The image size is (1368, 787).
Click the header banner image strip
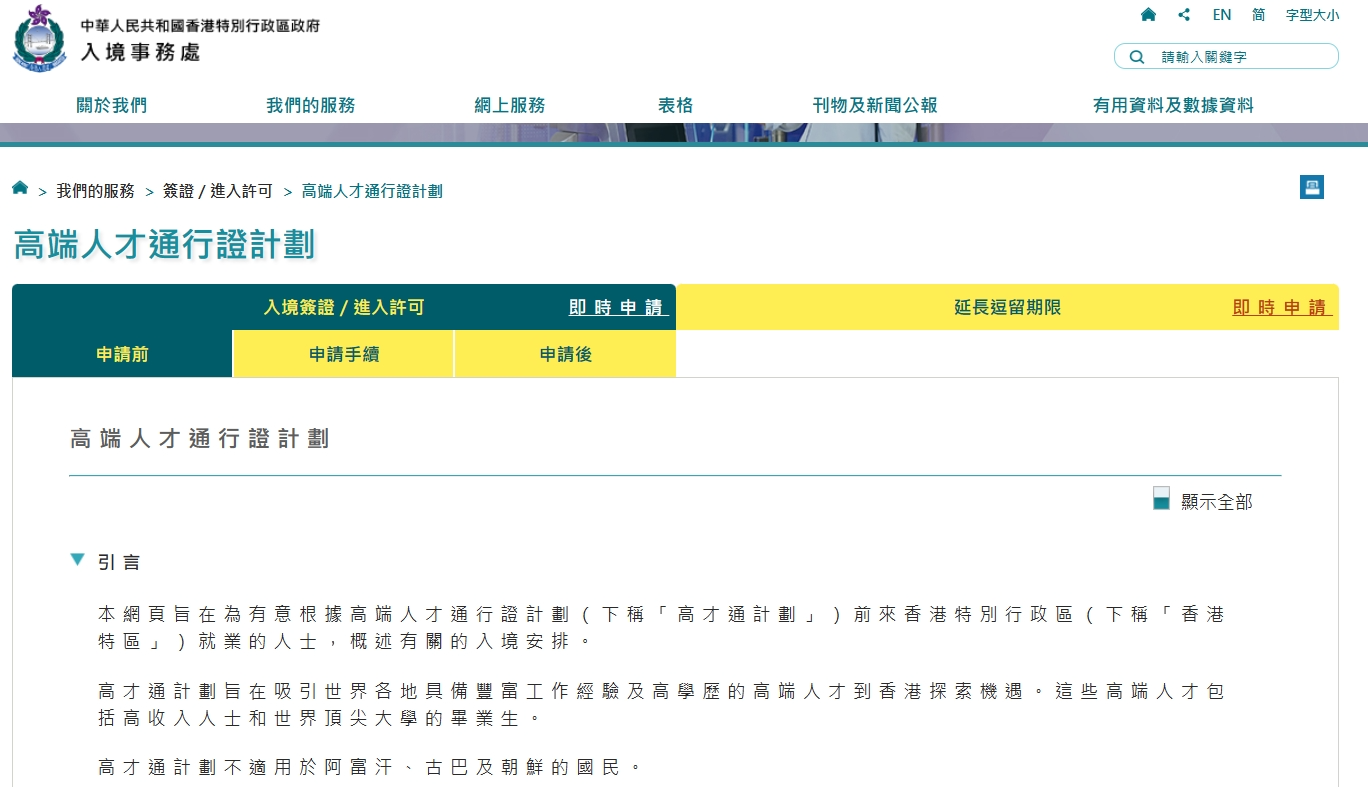pyautogui.click(x=684, y=133)
